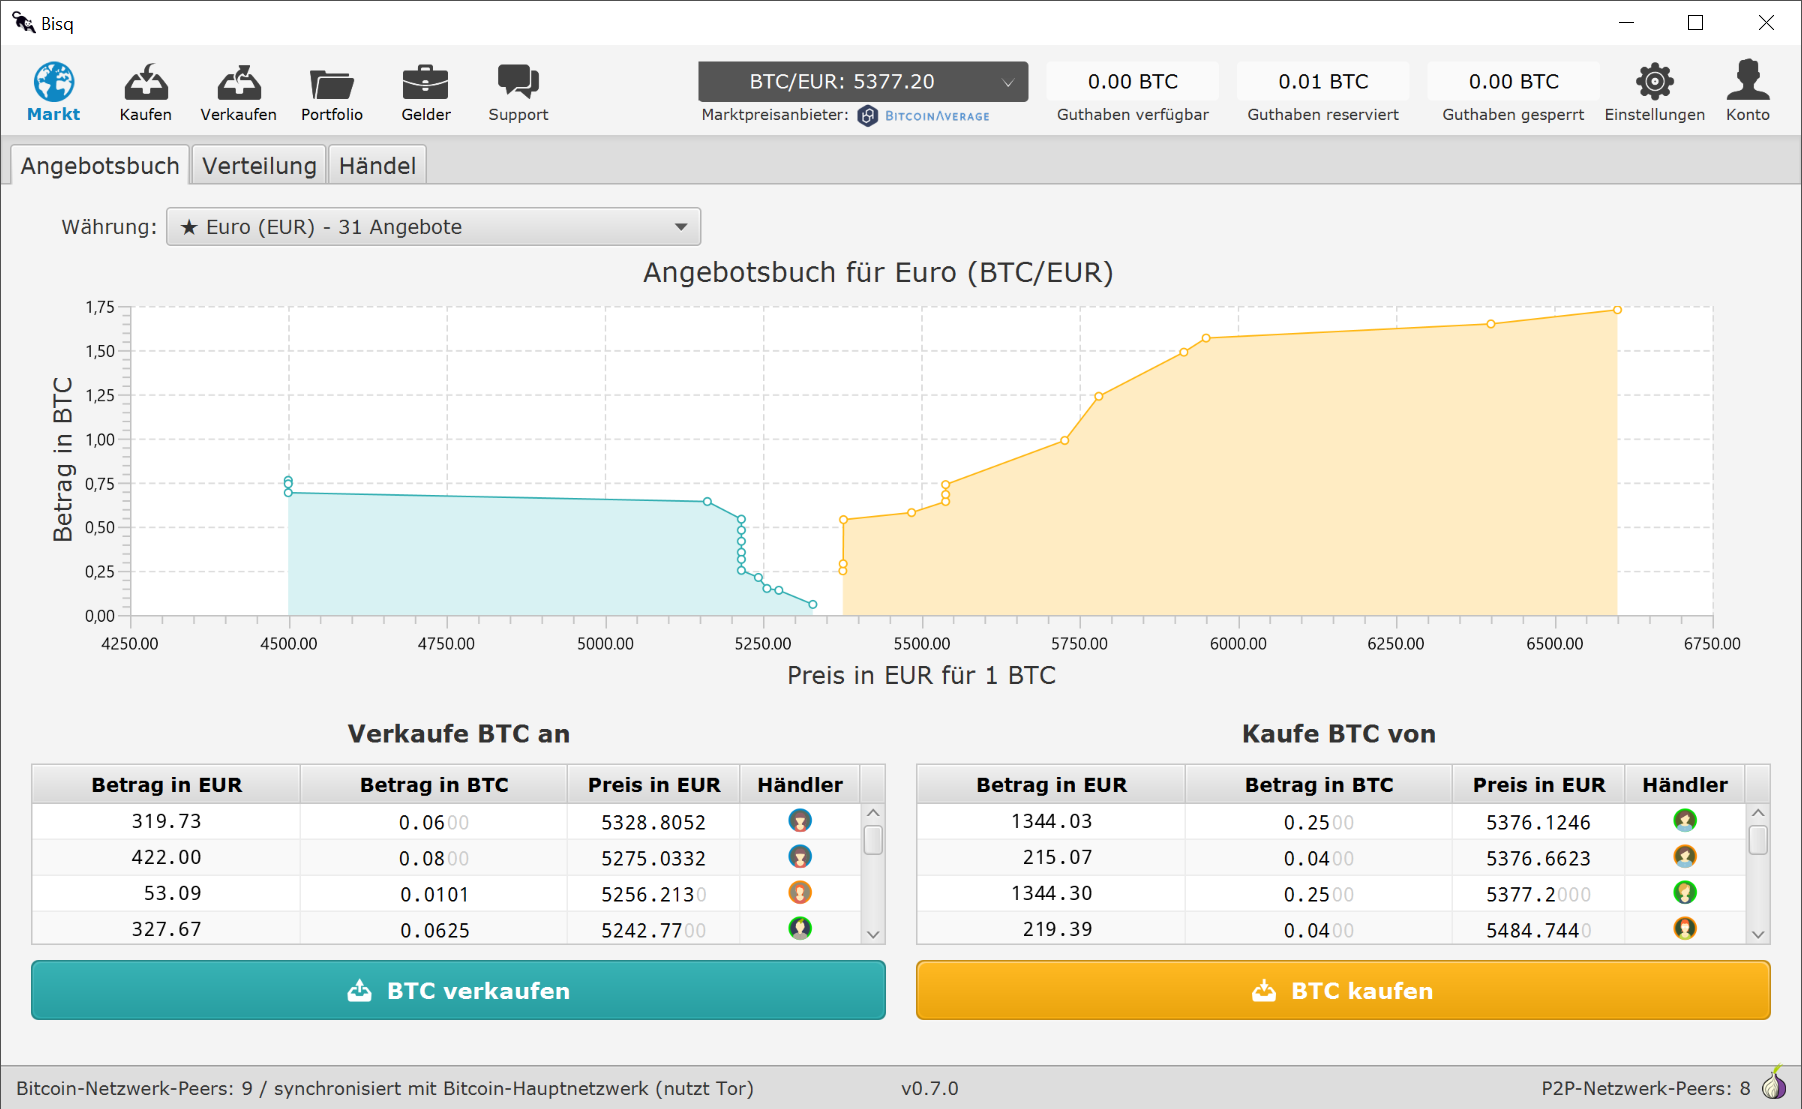Click the 0.0101 BTC amount cell
The height and width of the screenshot is (1109, 1802).
pyautogui.click(x=434, y=894)
